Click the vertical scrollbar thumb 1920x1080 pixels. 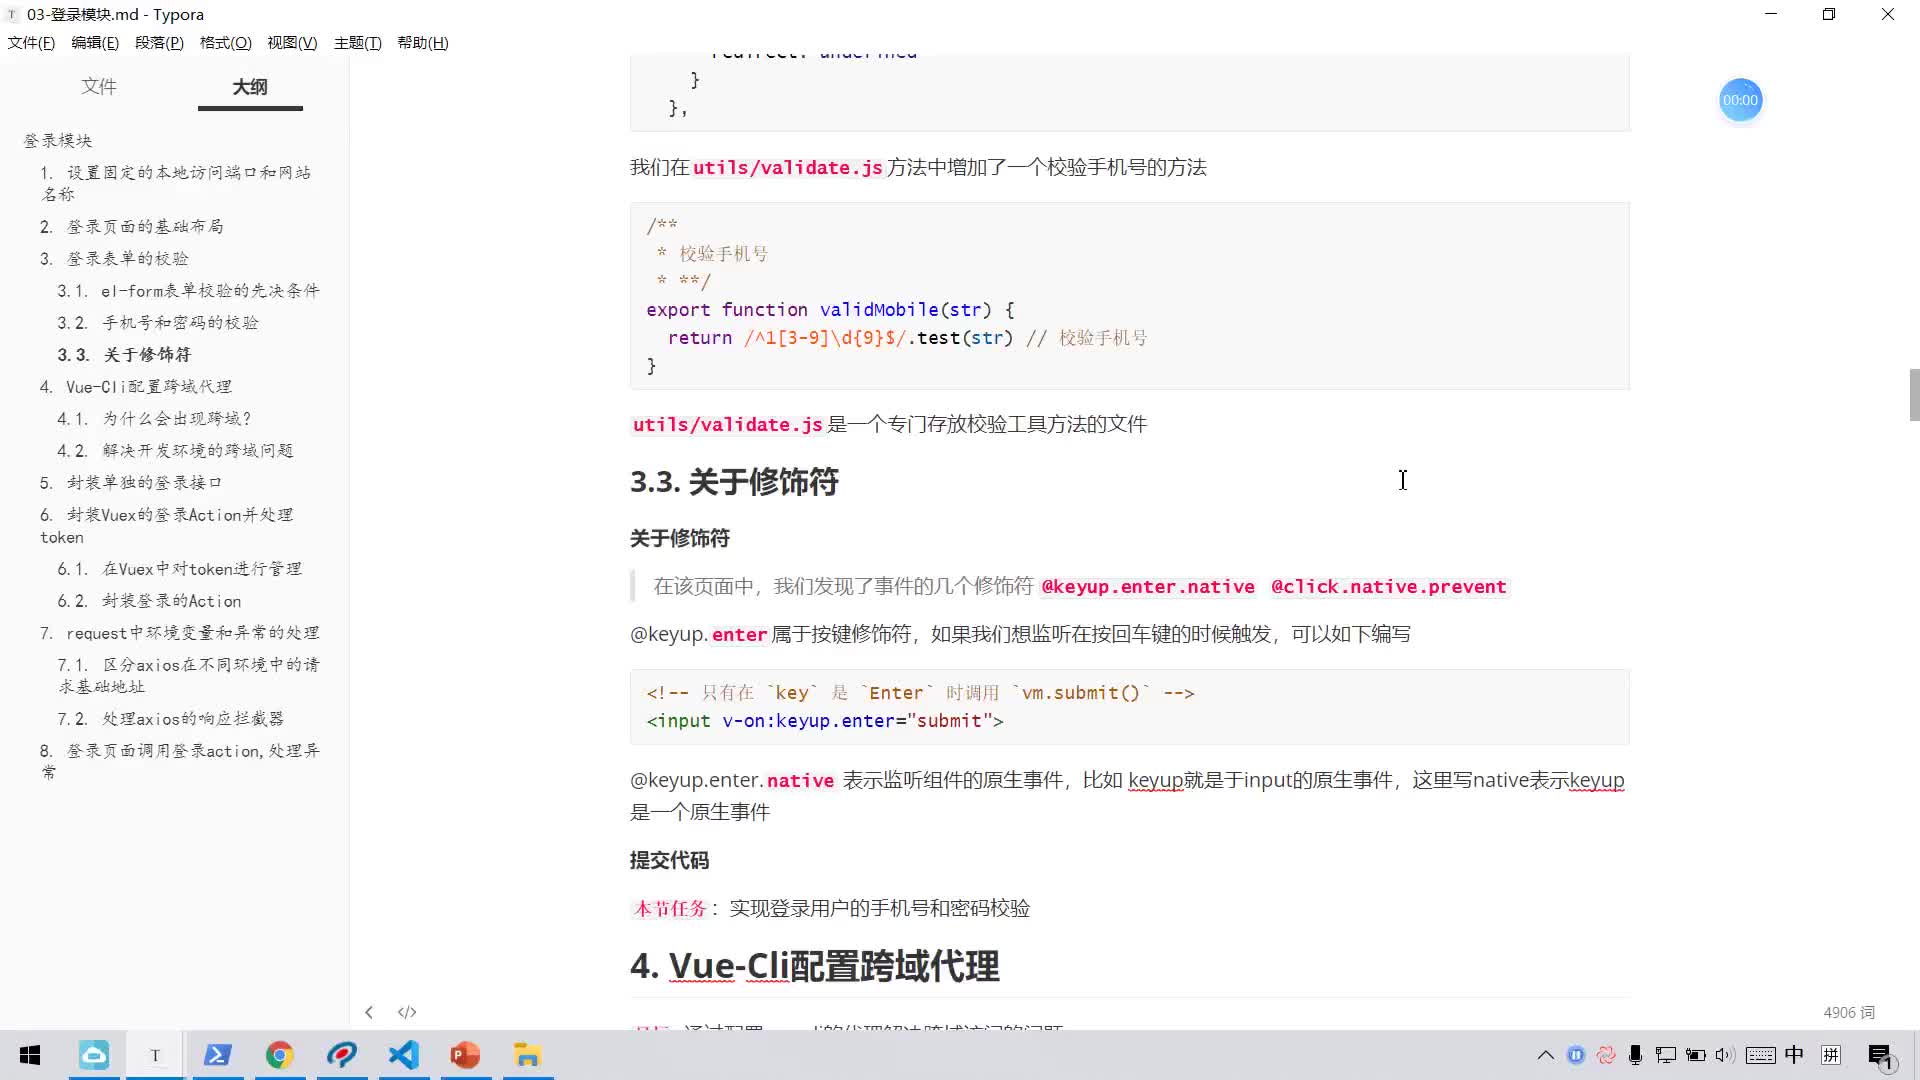tap(1914, 395)
